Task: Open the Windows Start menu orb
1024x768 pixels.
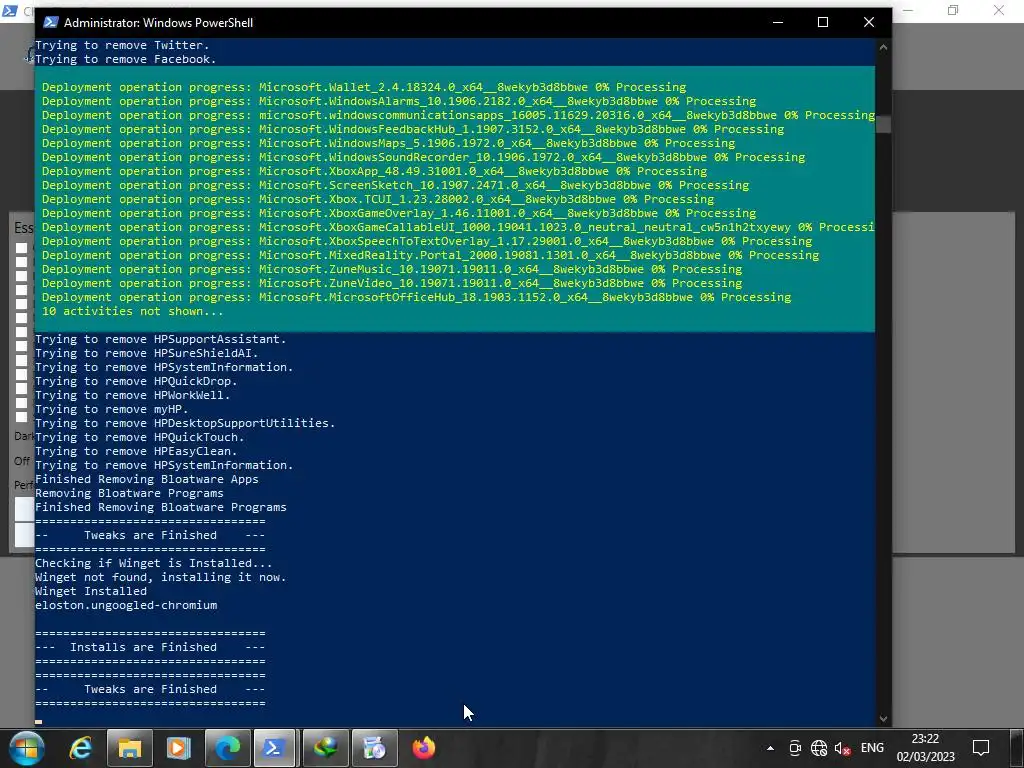Action: point(27,748)
